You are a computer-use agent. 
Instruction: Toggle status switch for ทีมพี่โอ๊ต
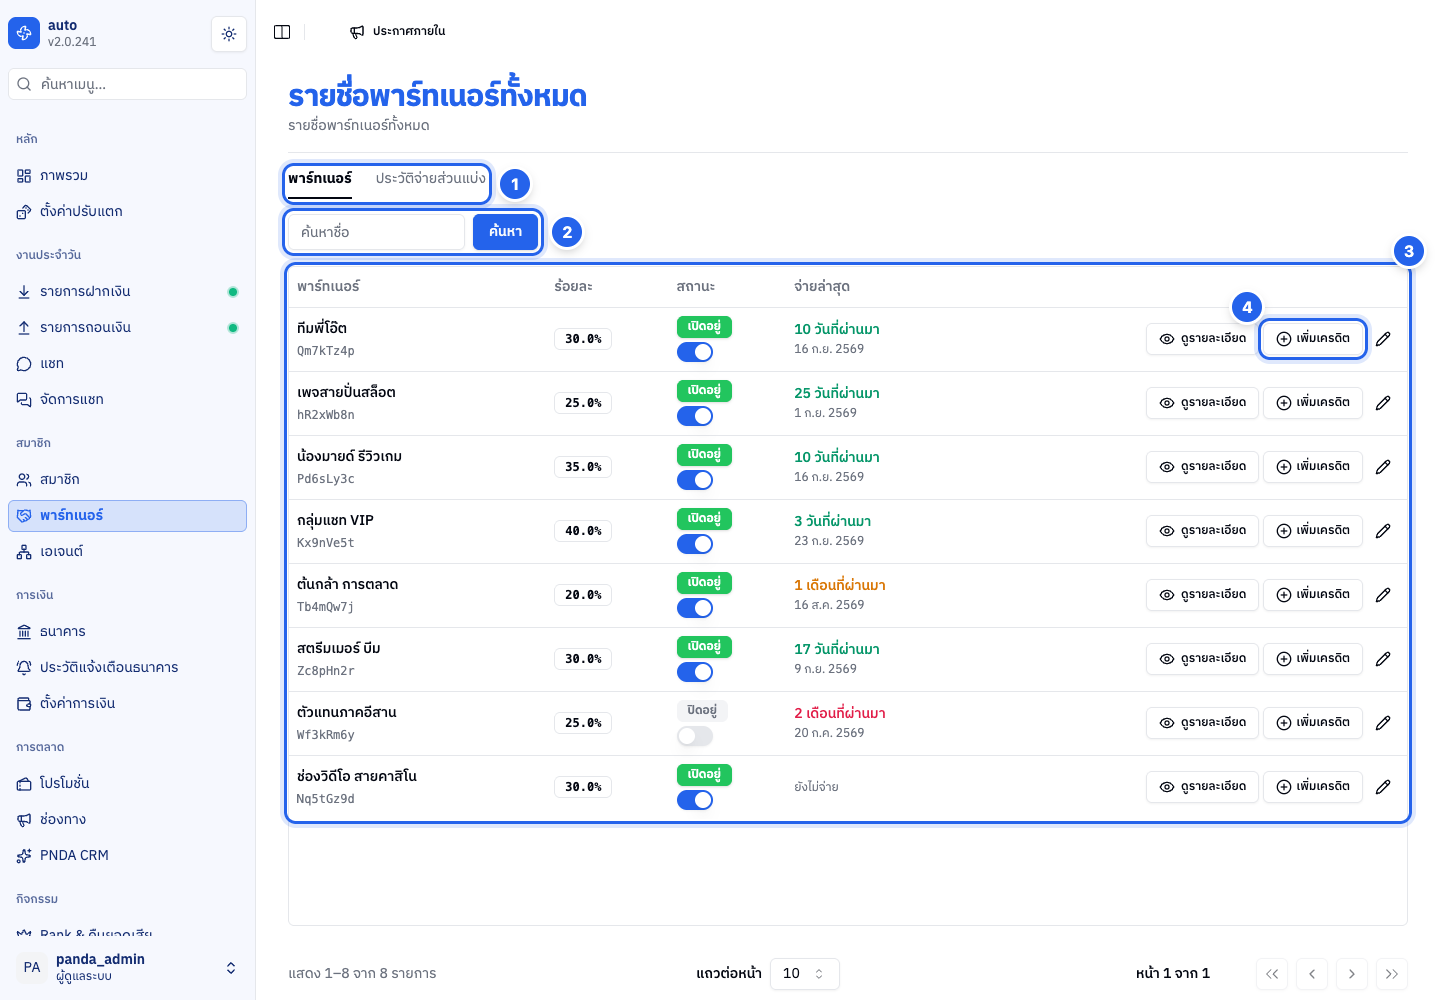(695, 352)
